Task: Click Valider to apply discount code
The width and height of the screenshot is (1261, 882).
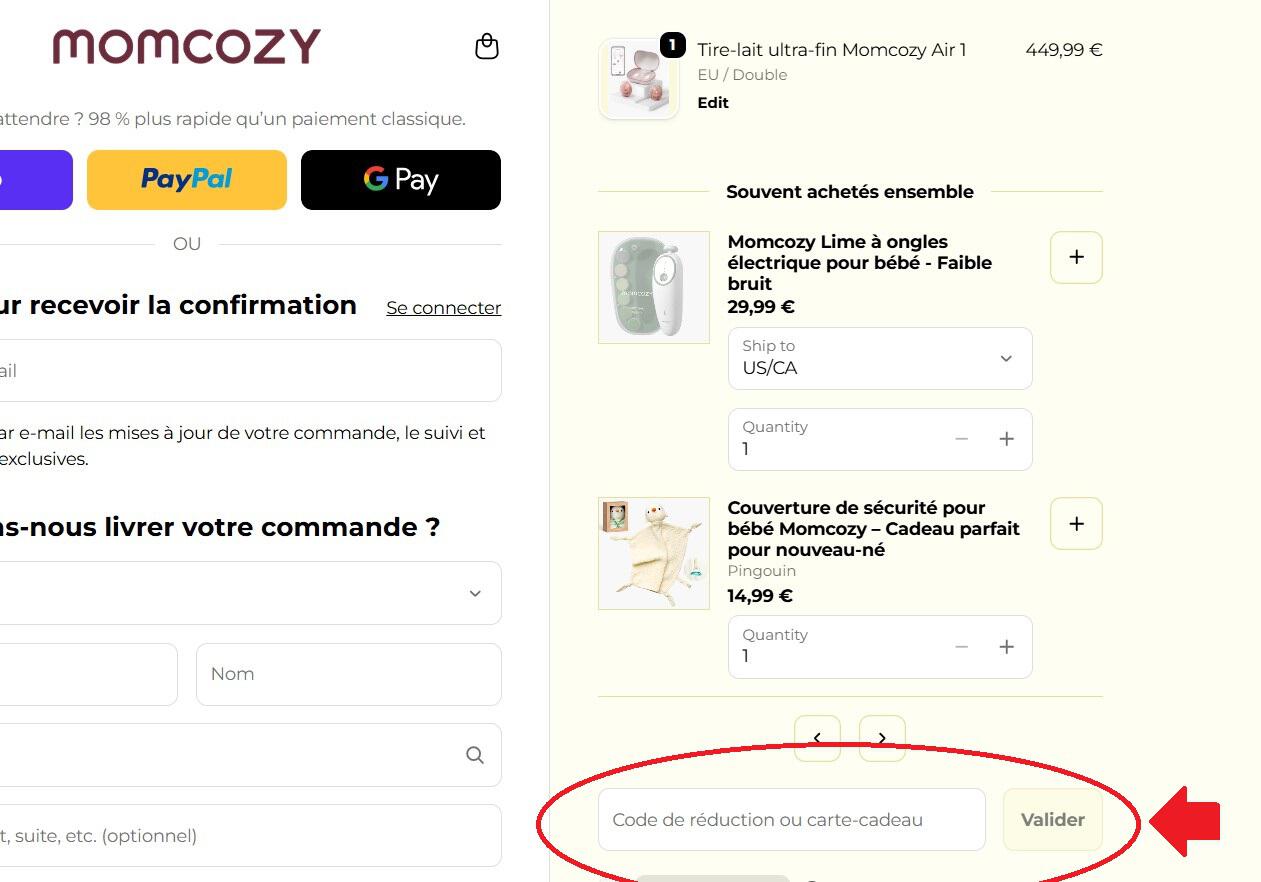Action: click(1051, 818)
